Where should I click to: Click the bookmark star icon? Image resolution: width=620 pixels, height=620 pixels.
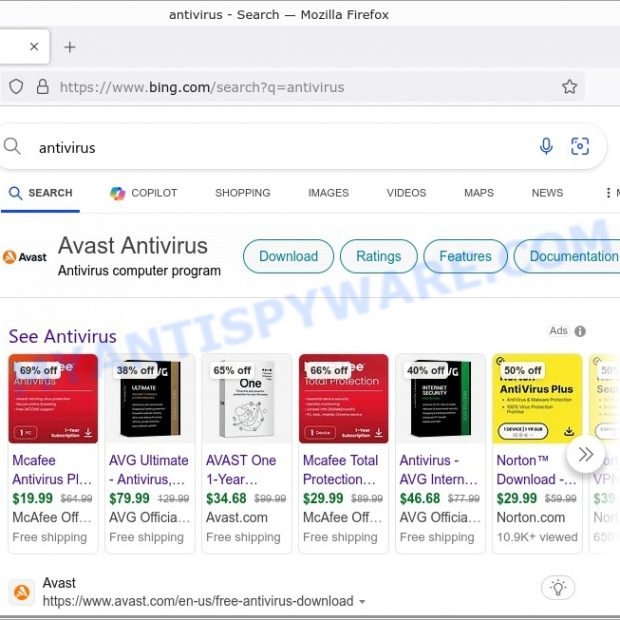pos(569,87)
